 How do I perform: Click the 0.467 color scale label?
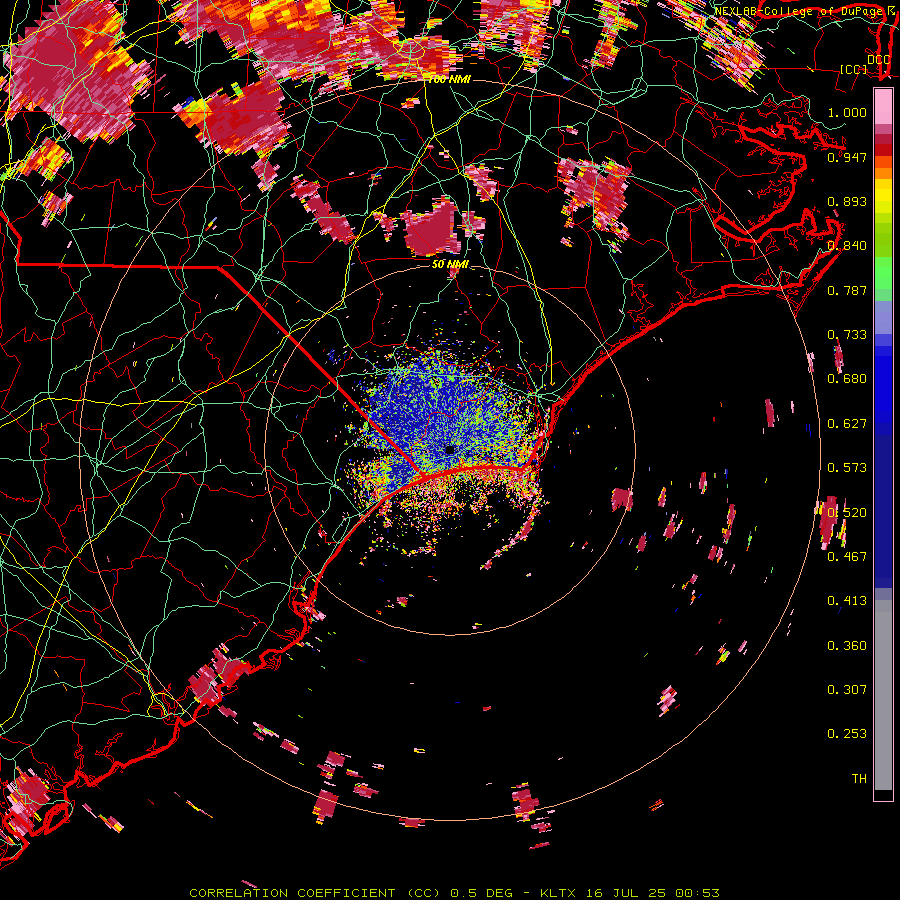coord(847,557)
